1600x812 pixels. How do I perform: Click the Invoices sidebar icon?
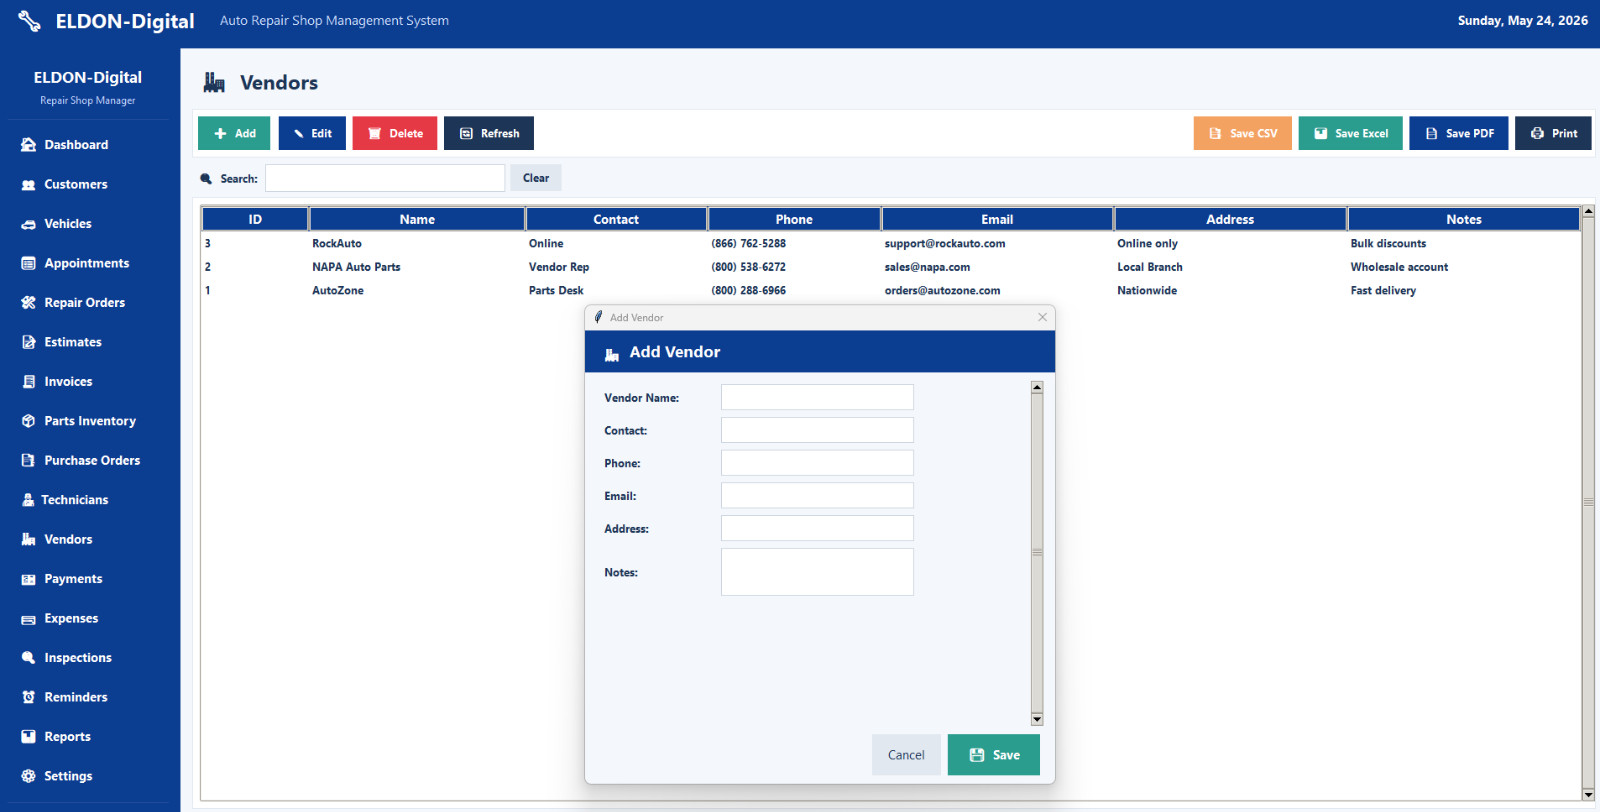pos(28,382)
